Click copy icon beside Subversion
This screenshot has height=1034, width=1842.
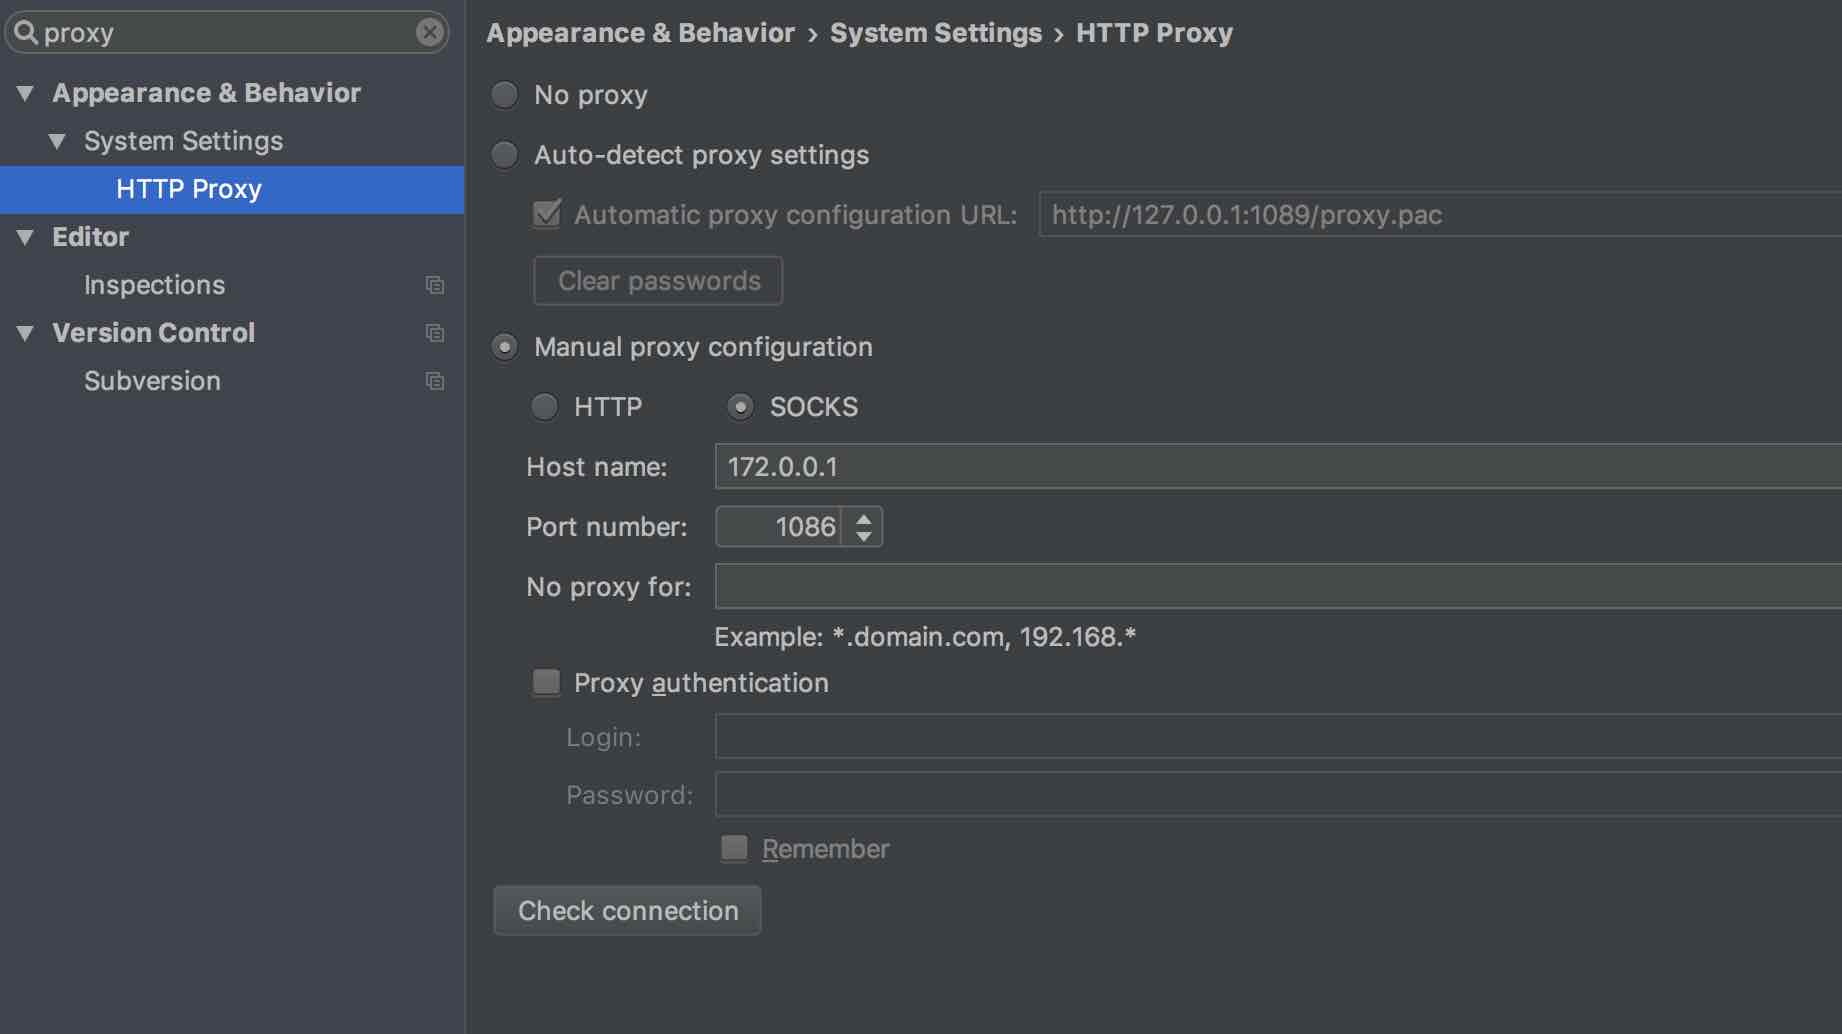tap(435, 381)
